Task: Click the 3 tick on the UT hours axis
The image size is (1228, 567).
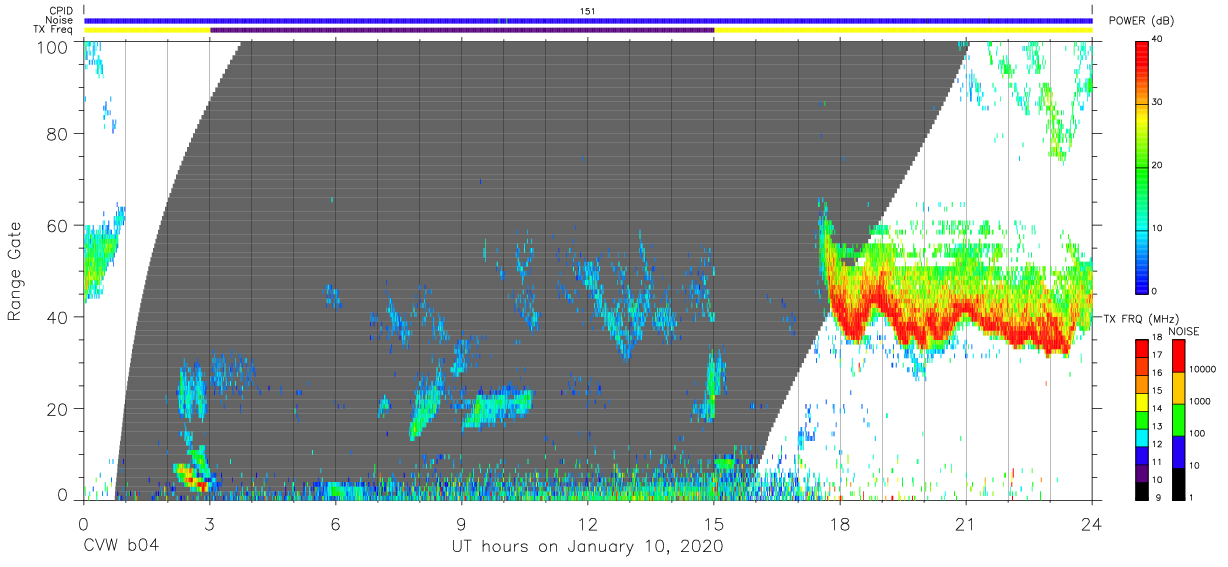Action: 209,523
